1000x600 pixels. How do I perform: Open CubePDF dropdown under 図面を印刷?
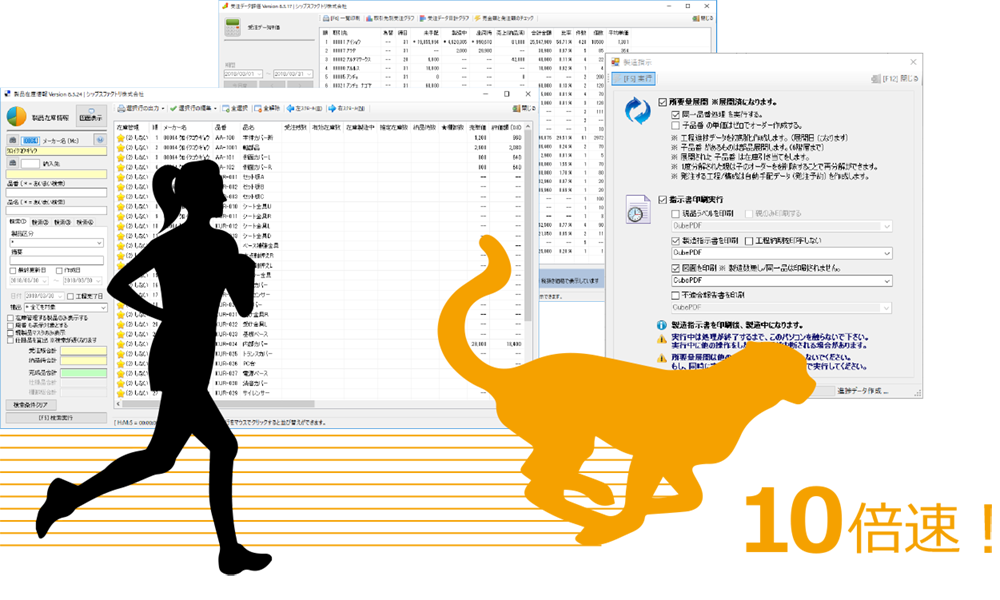coord(781,281)
